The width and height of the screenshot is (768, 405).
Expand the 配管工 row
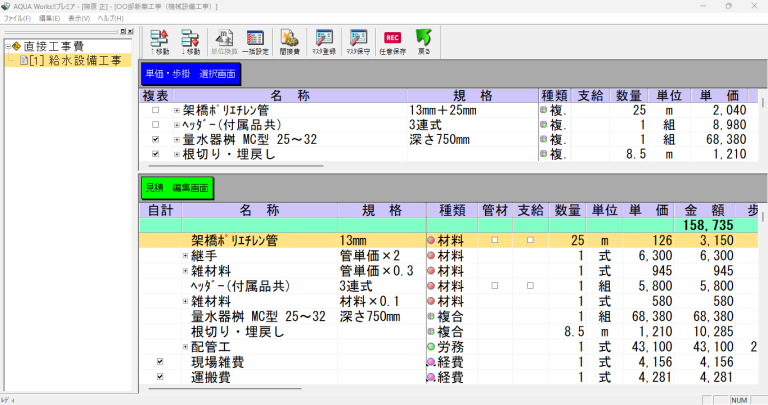[185, 347]
